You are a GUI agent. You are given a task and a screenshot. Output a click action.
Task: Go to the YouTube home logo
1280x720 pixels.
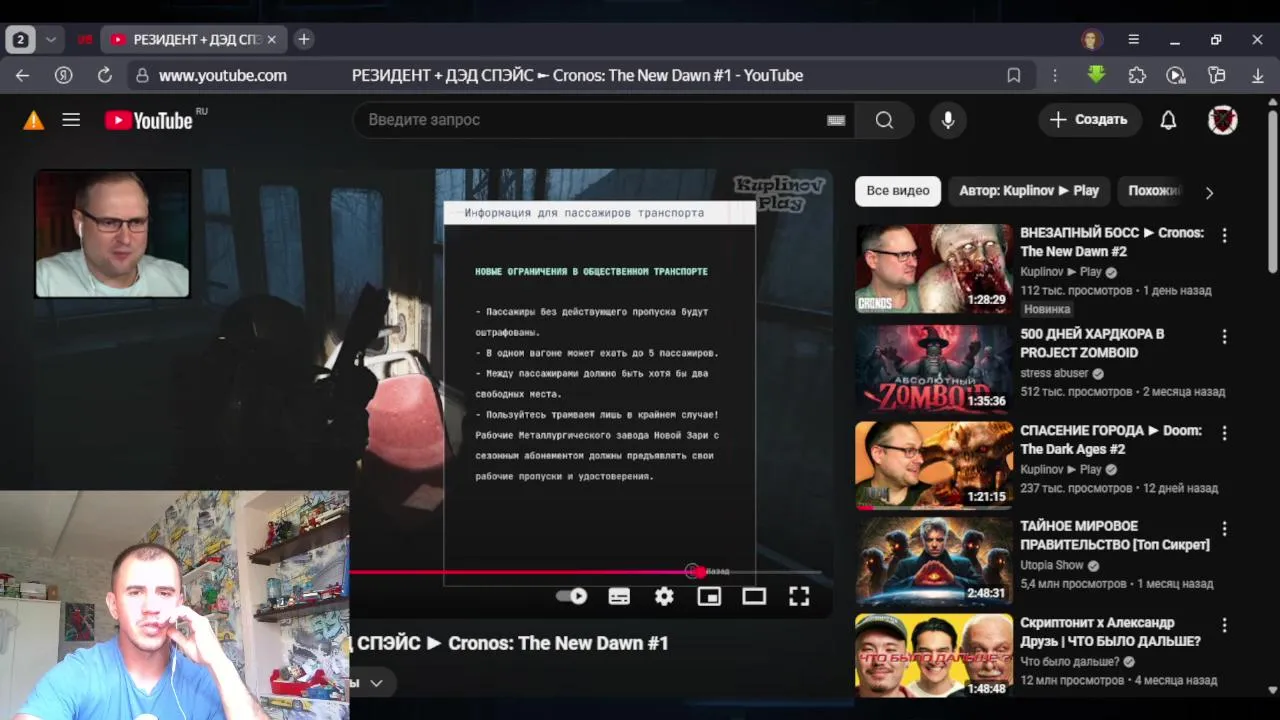point(149,120)
